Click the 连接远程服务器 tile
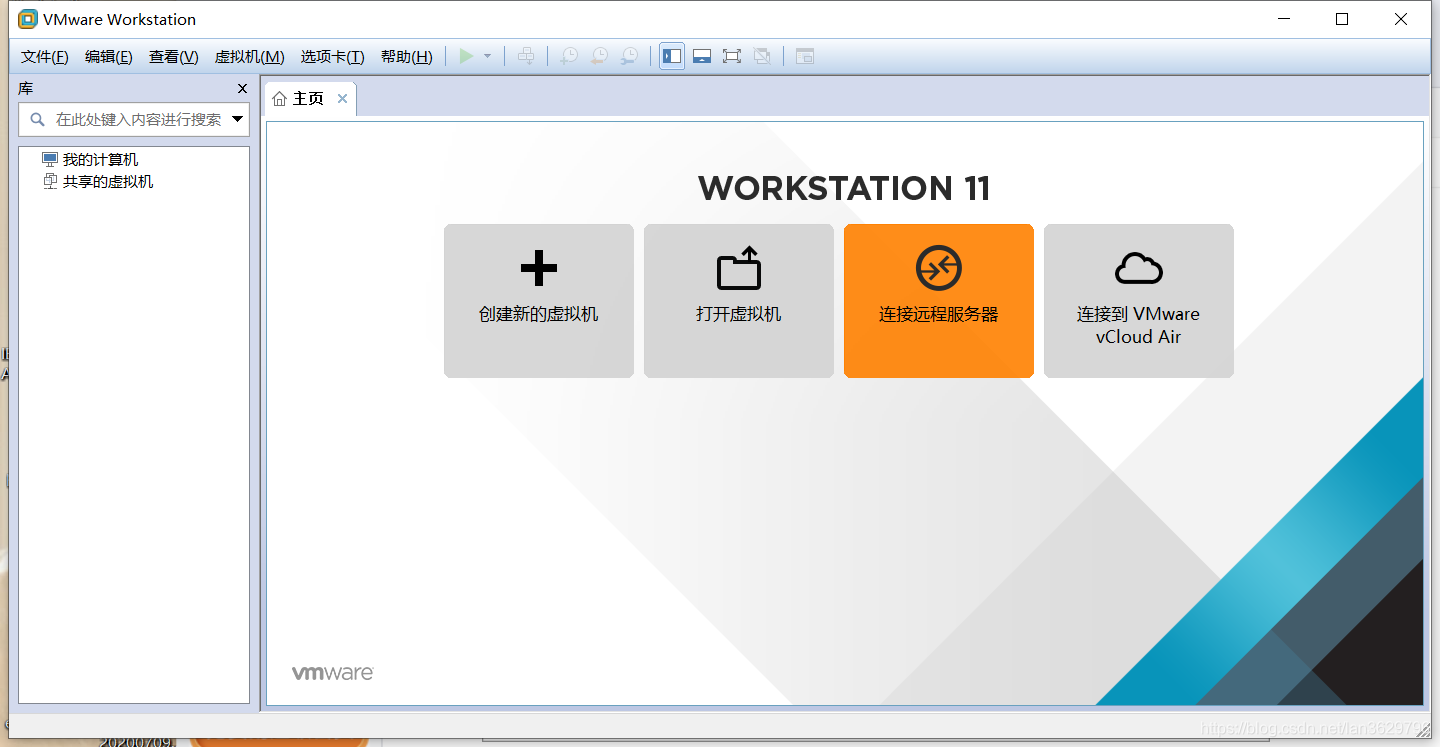This screenshot has height=747, width=1440. coord(939,301)
